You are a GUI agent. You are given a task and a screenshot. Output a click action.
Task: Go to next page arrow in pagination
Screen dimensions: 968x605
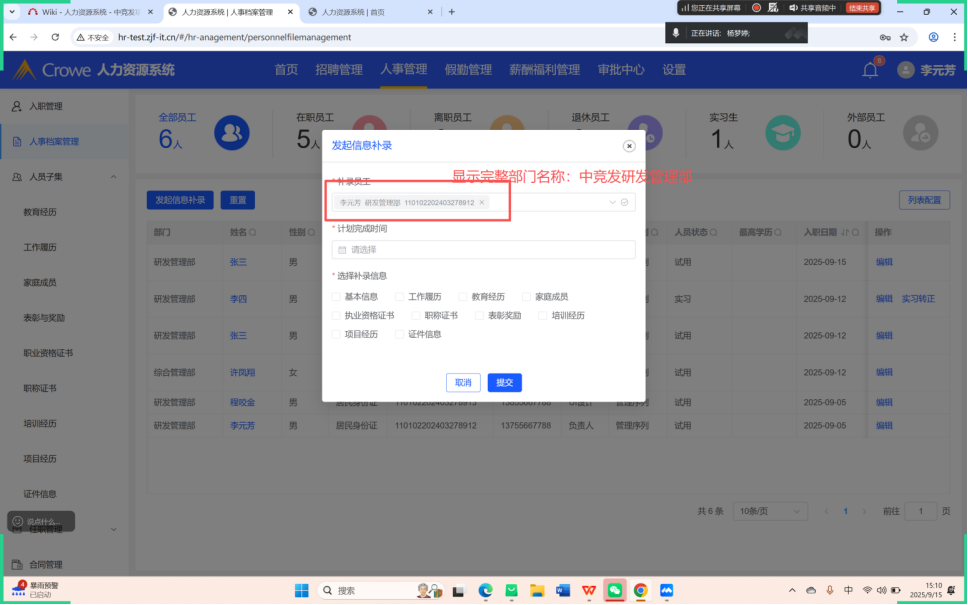click(864, 511)
